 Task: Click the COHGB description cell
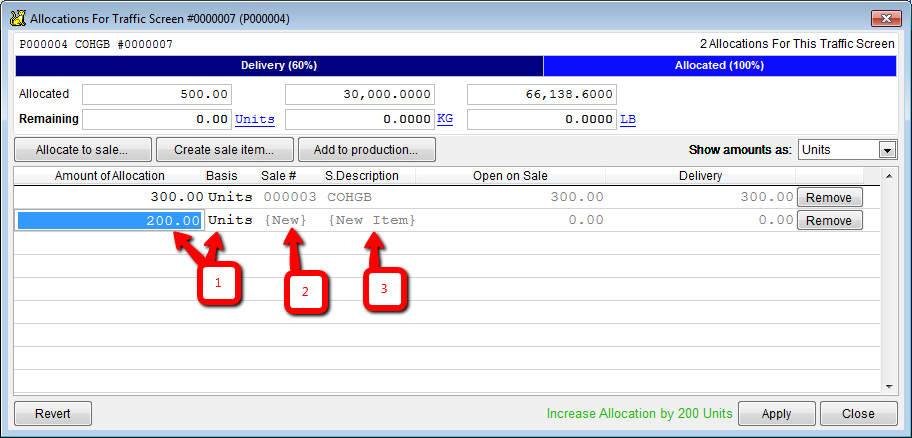click(x=350, y=197)
